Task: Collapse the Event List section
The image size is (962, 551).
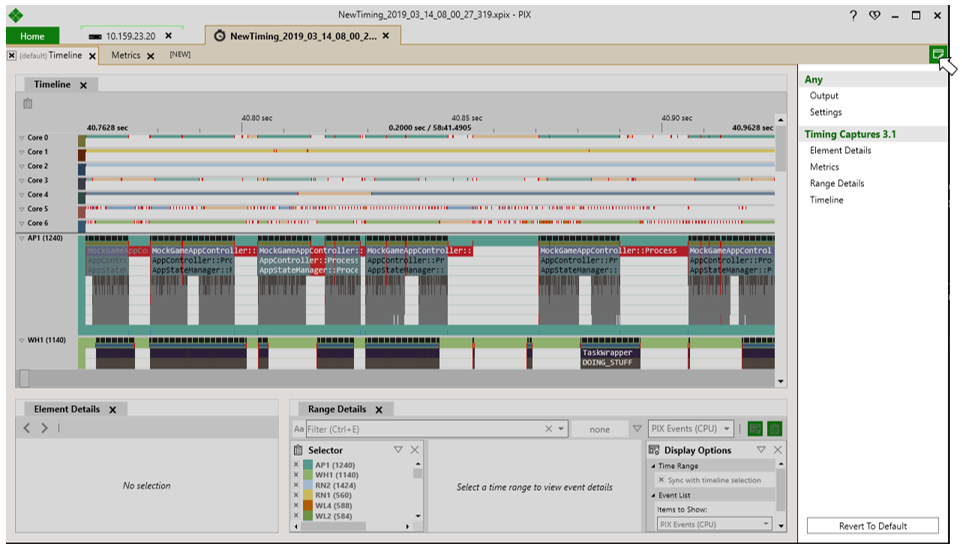Action: (653, 495)
